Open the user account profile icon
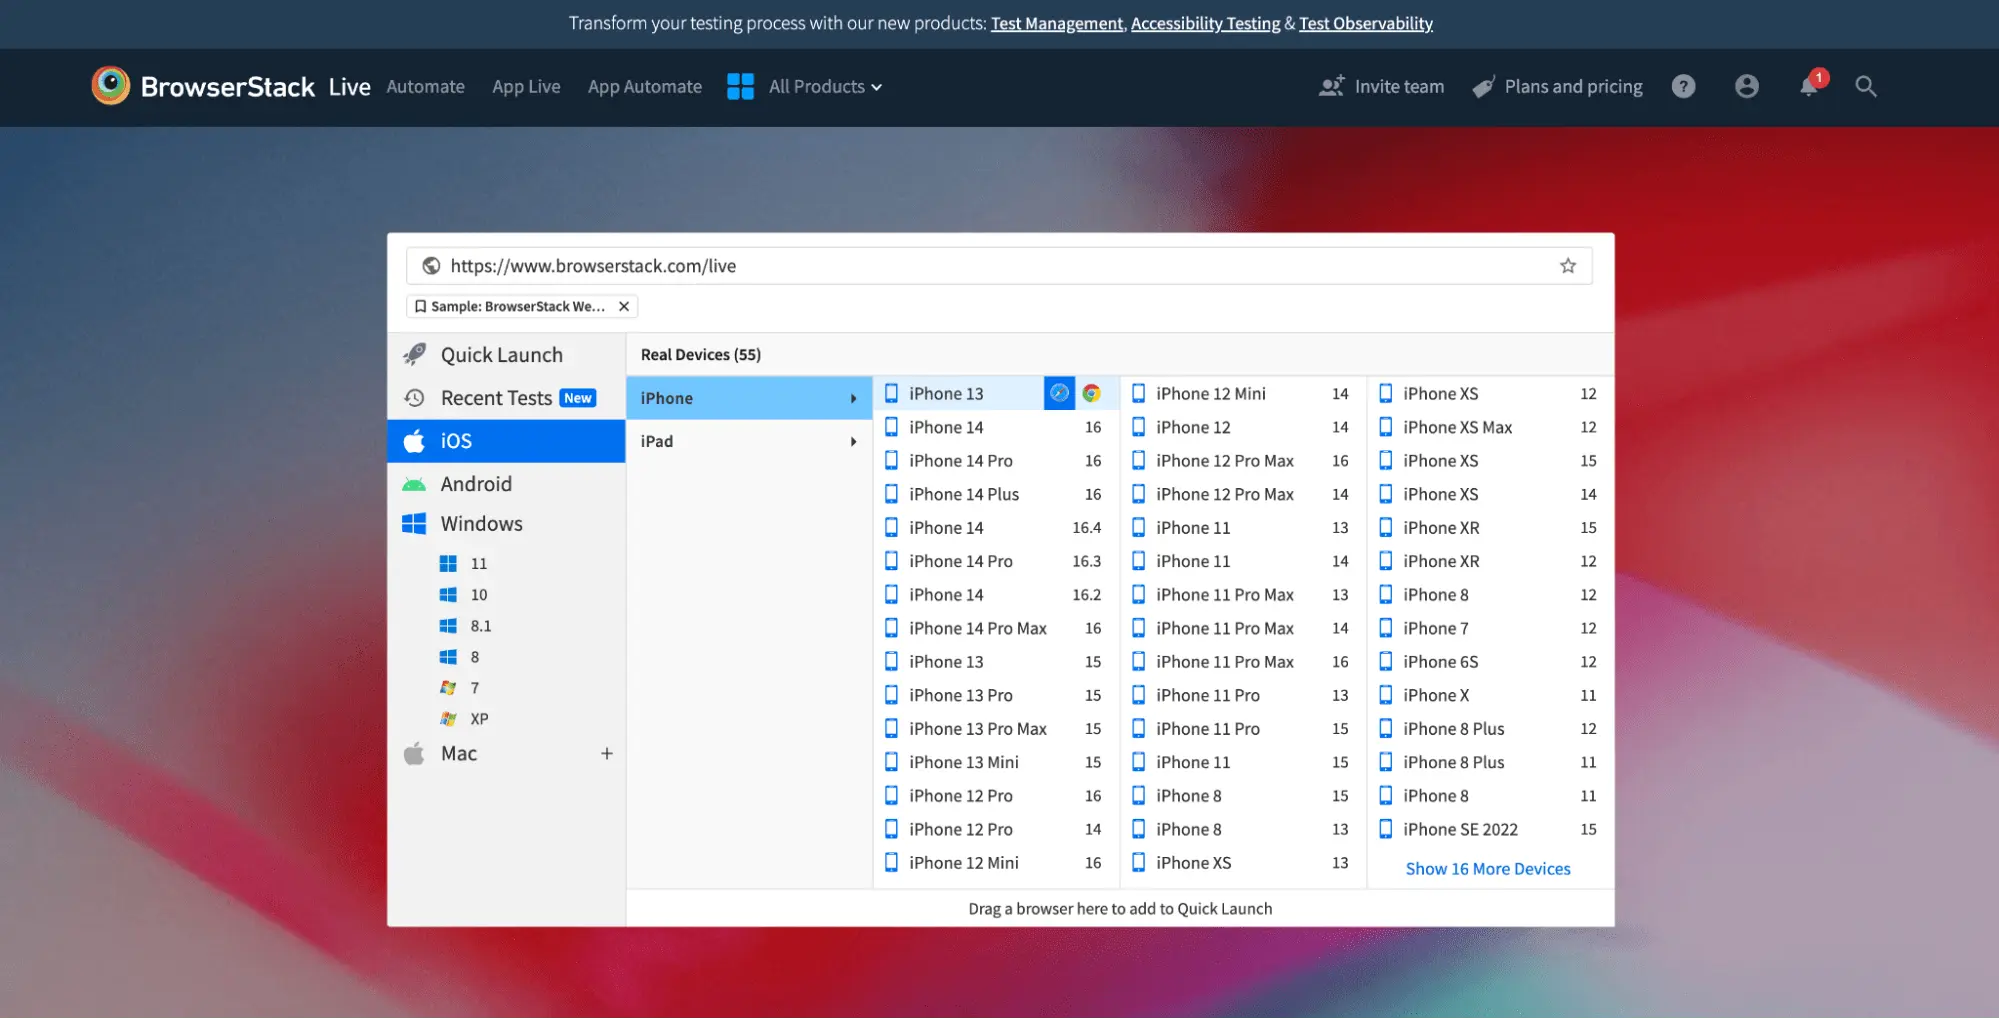1999x1019 pixels. pos(1746,87)
